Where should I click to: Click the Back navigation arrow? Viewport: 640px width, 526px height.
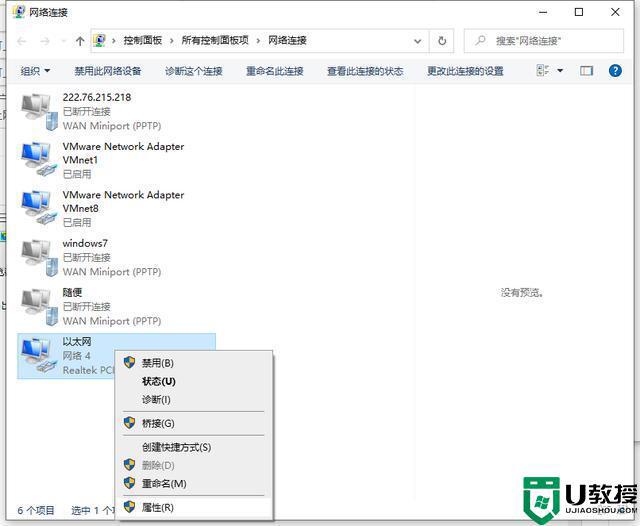click(22, 41)
